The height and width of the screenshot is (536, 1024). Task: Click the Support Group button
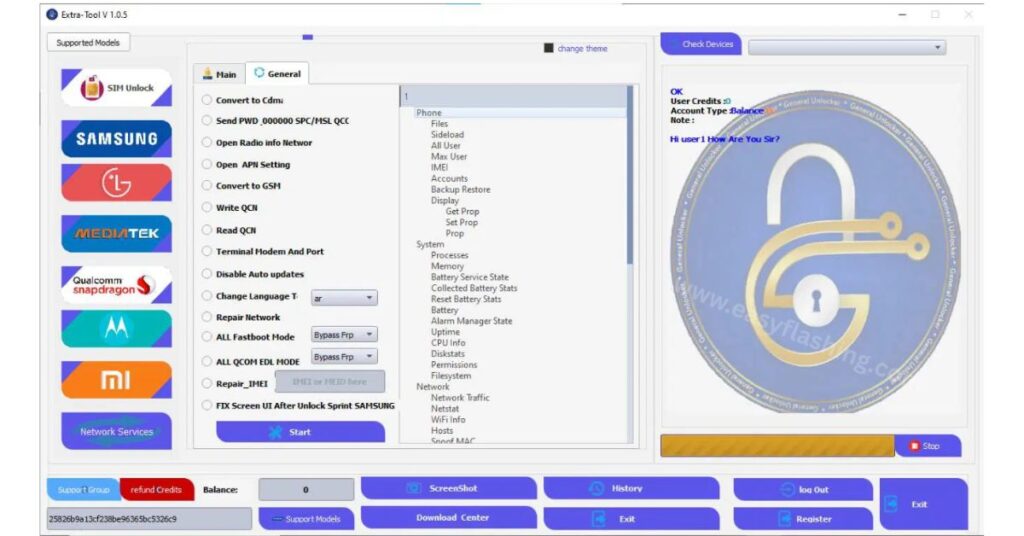click(83, 490)
